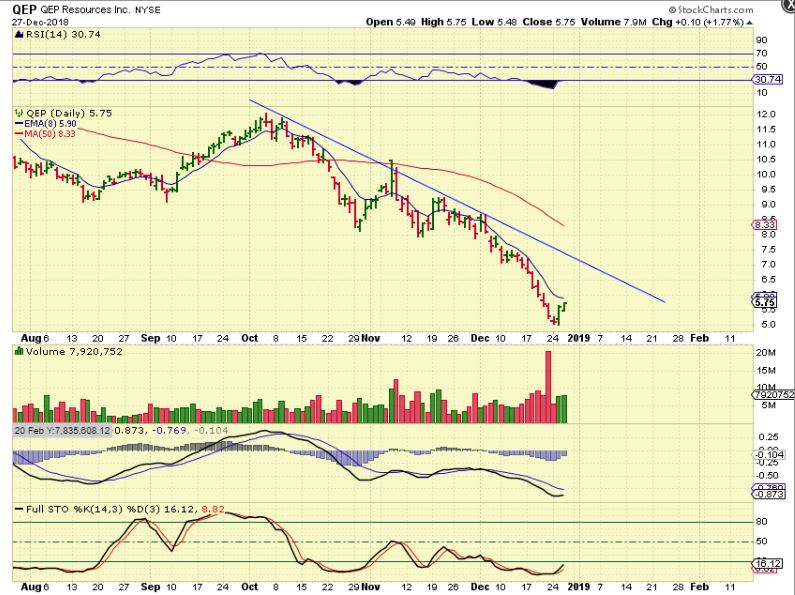Click the Volume 7,920,752 legend text
This screenshot has height=595, width=795.
[74, 351]
